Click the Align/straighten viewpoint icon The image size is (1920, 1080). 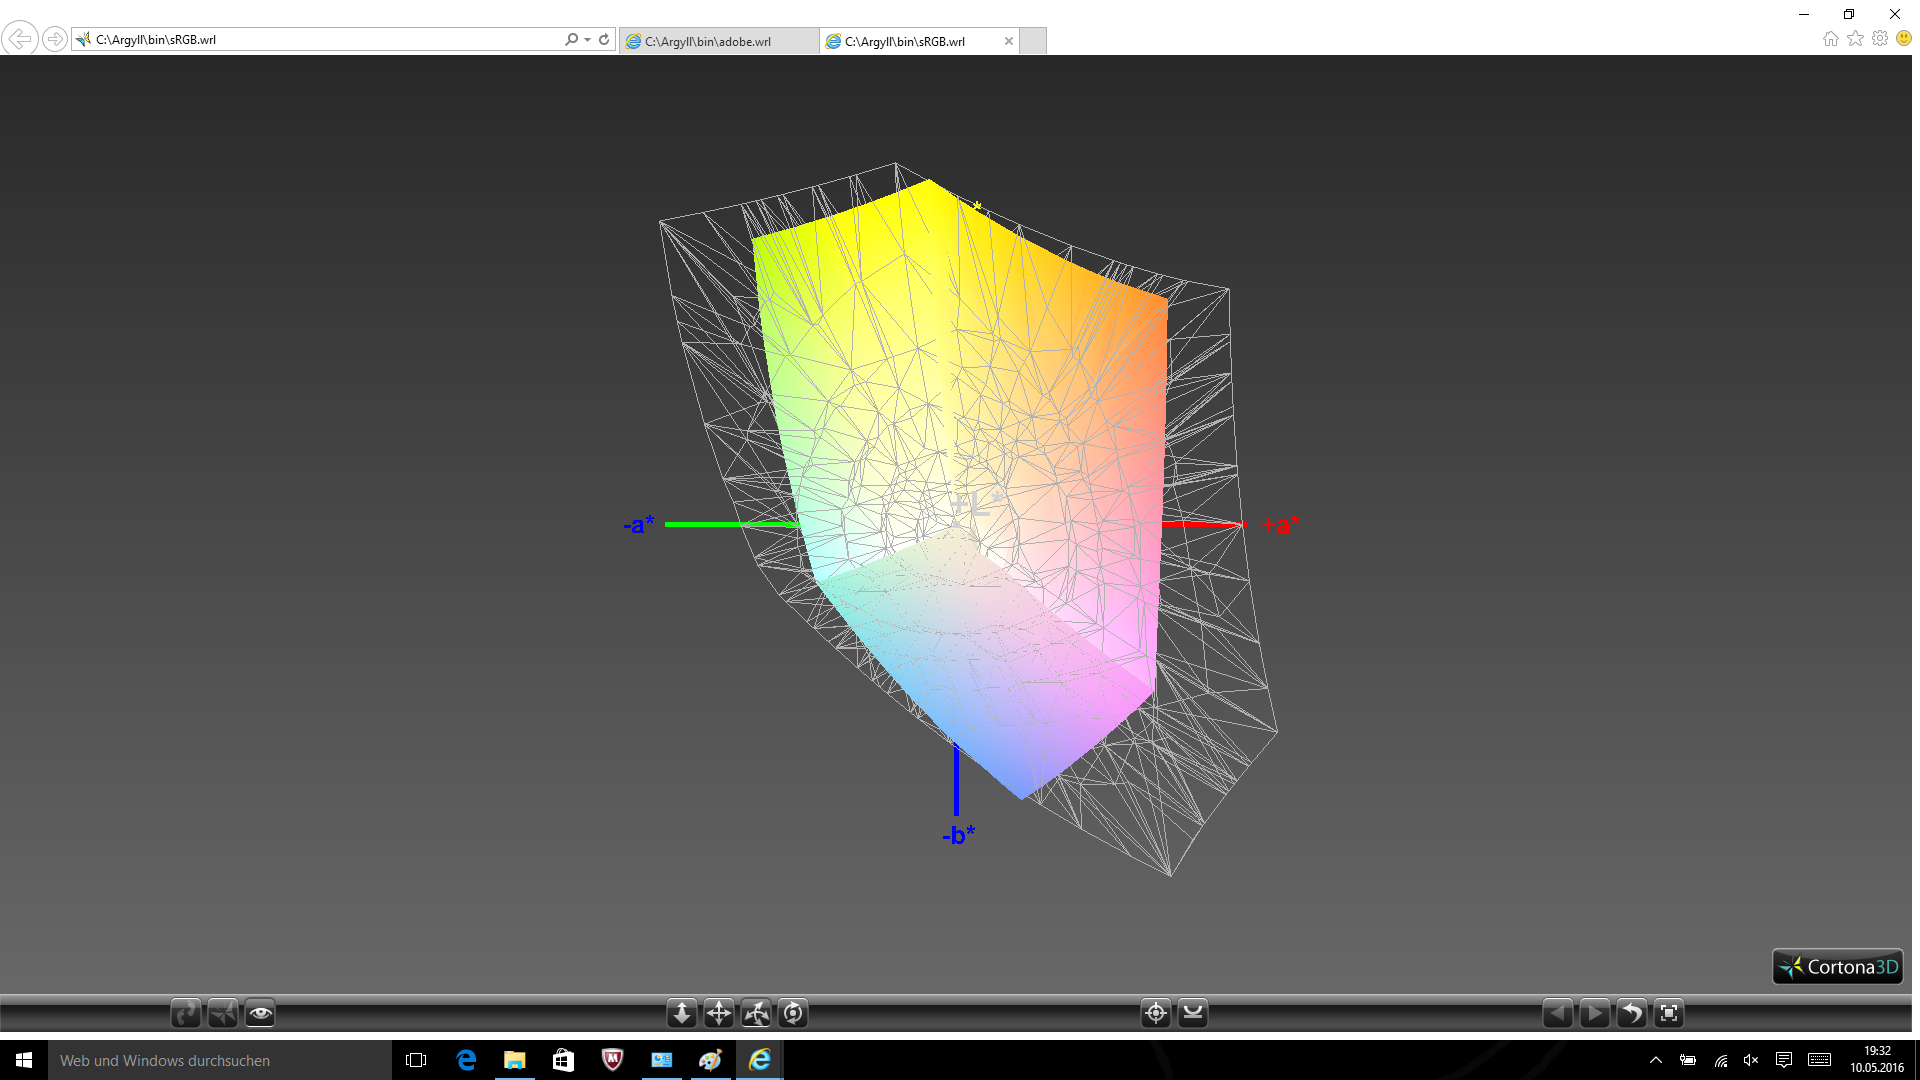point(1193,1013)
